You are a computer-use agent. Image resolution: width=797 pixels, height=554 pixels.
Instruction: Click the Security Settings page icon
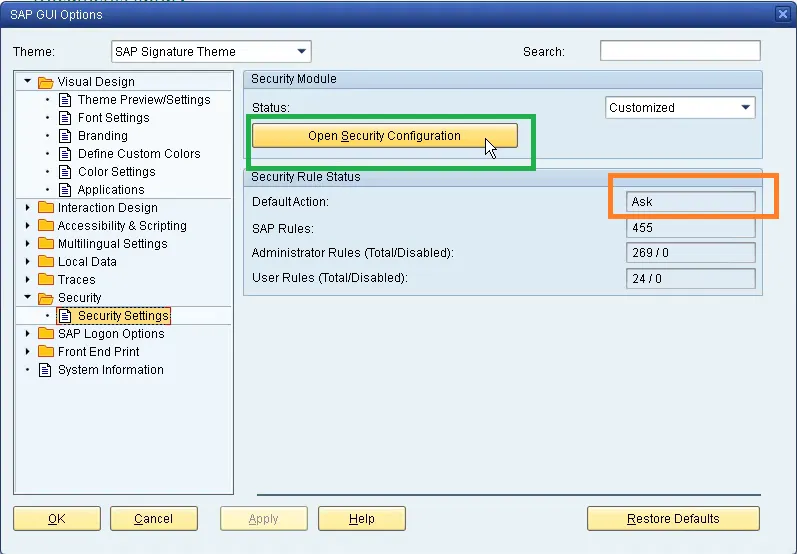(65, 316)
